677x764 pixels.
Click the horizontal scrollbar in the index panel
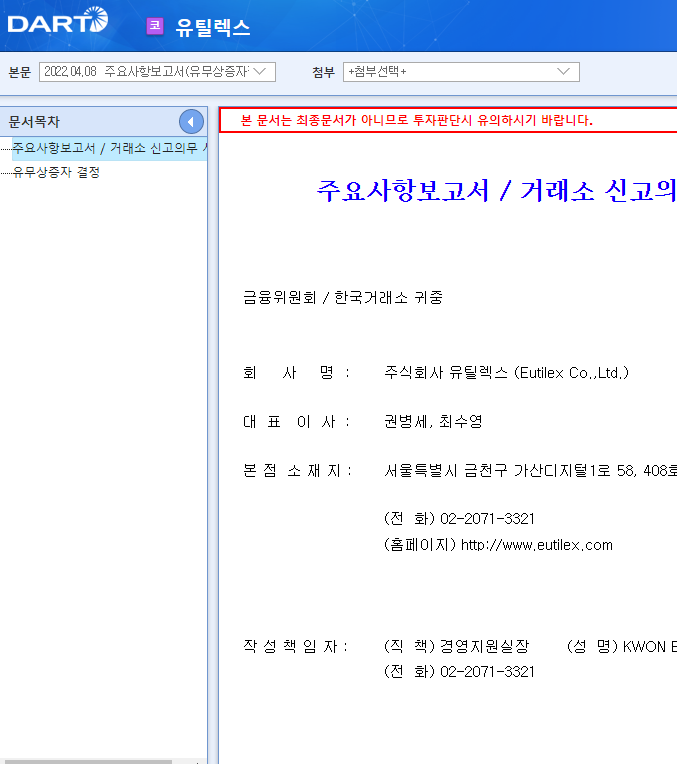pyautogui.click(x=88, y=761)
